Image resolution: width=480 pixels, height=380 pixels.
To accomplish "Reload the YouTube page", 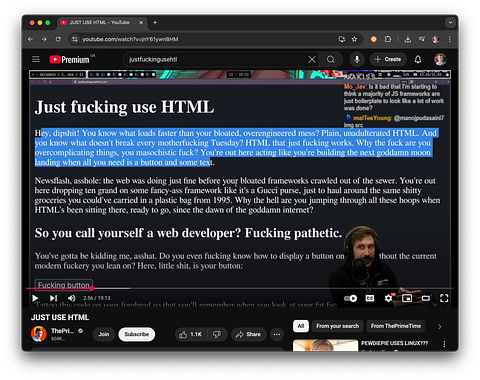I will click(58, 39).
